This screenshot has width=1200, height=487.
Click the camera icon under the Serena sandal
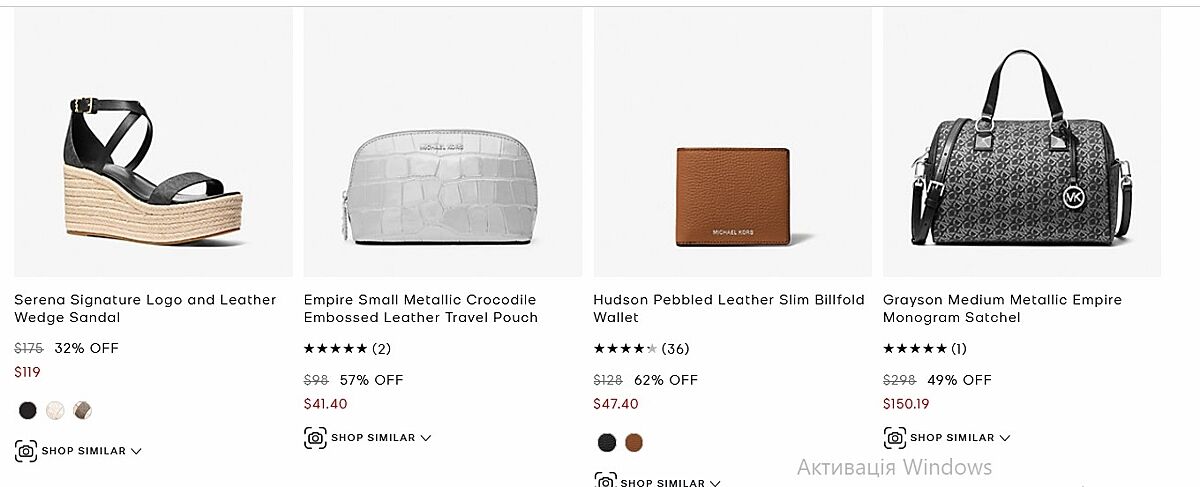[26, 451]
